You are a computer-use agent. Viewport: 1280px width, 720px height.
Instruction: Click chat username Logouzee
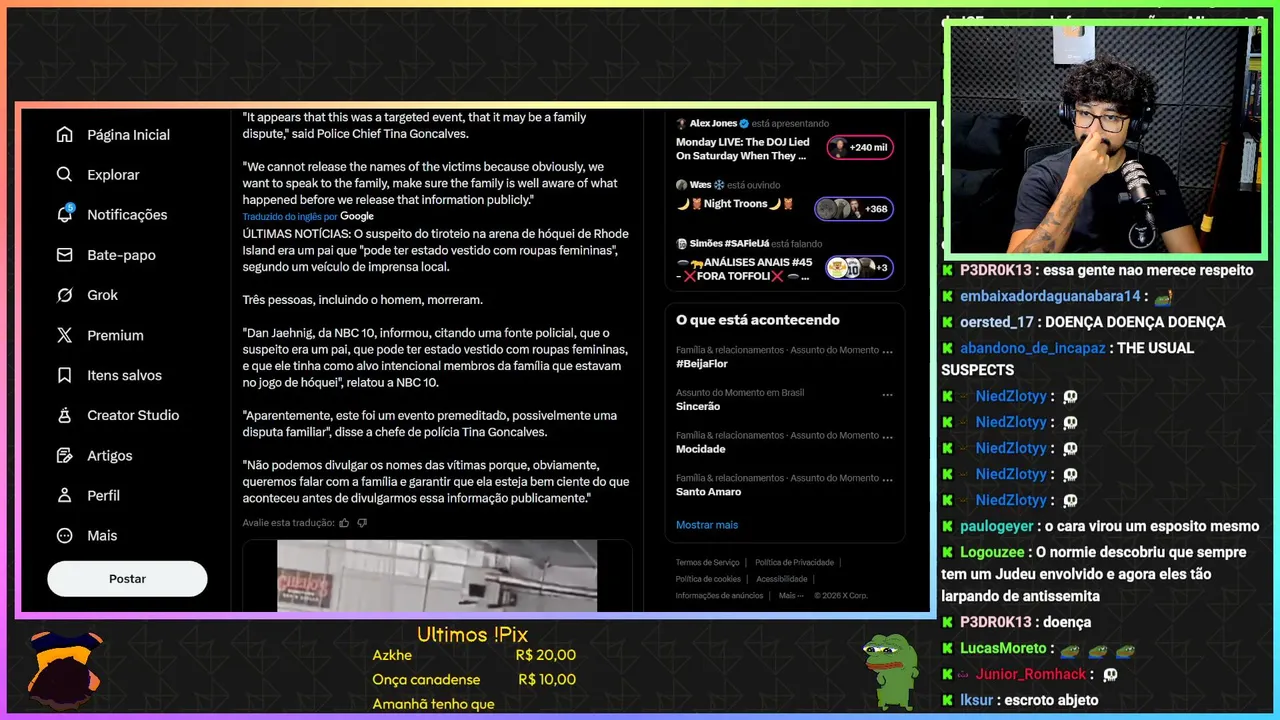coord(992,552)
